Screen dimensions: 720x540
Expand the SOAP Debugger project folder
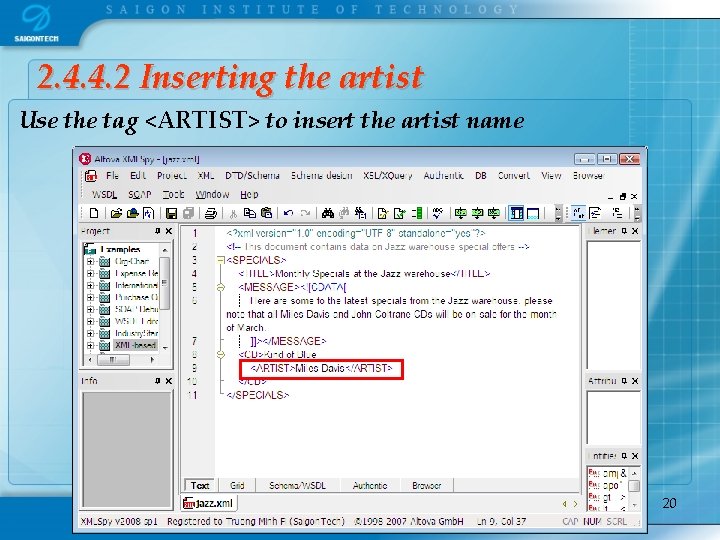point(90,309)
